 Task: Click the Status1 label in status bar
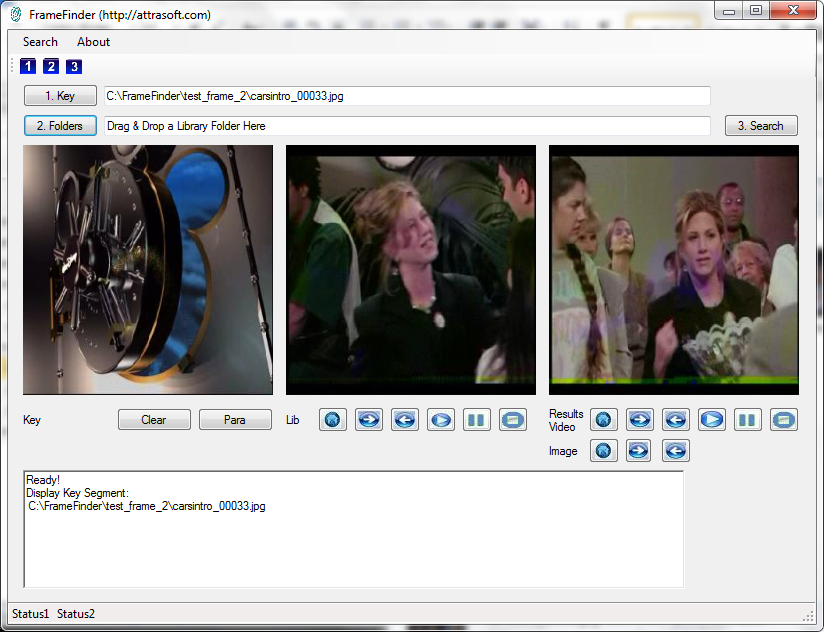(x=30, y=614)
